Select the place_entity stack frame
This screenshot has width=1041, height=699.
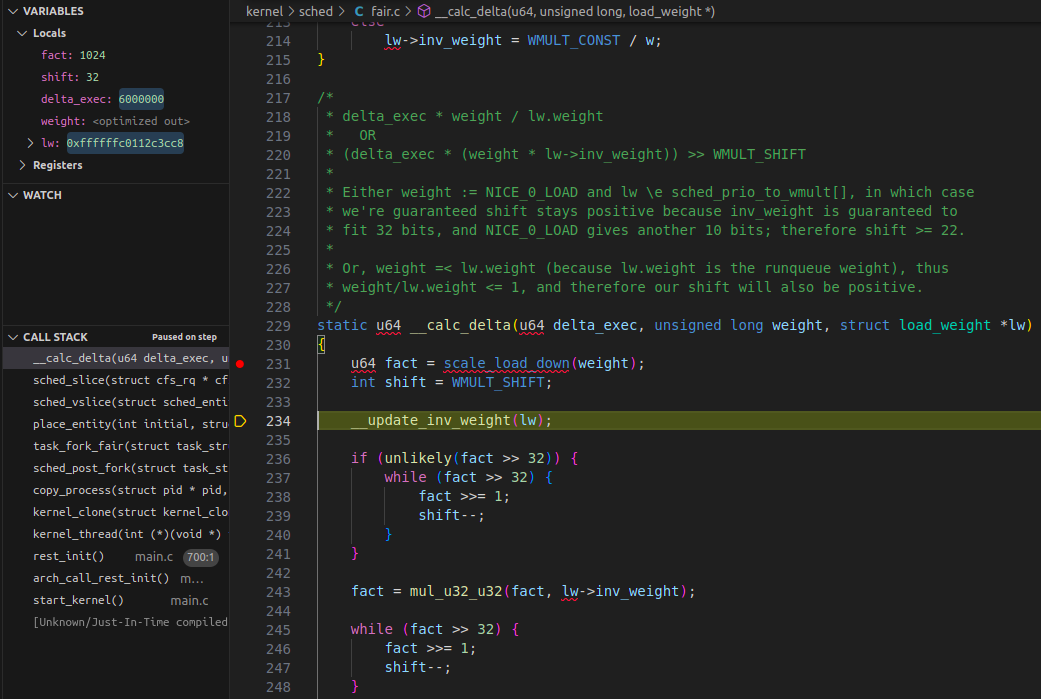116,424
